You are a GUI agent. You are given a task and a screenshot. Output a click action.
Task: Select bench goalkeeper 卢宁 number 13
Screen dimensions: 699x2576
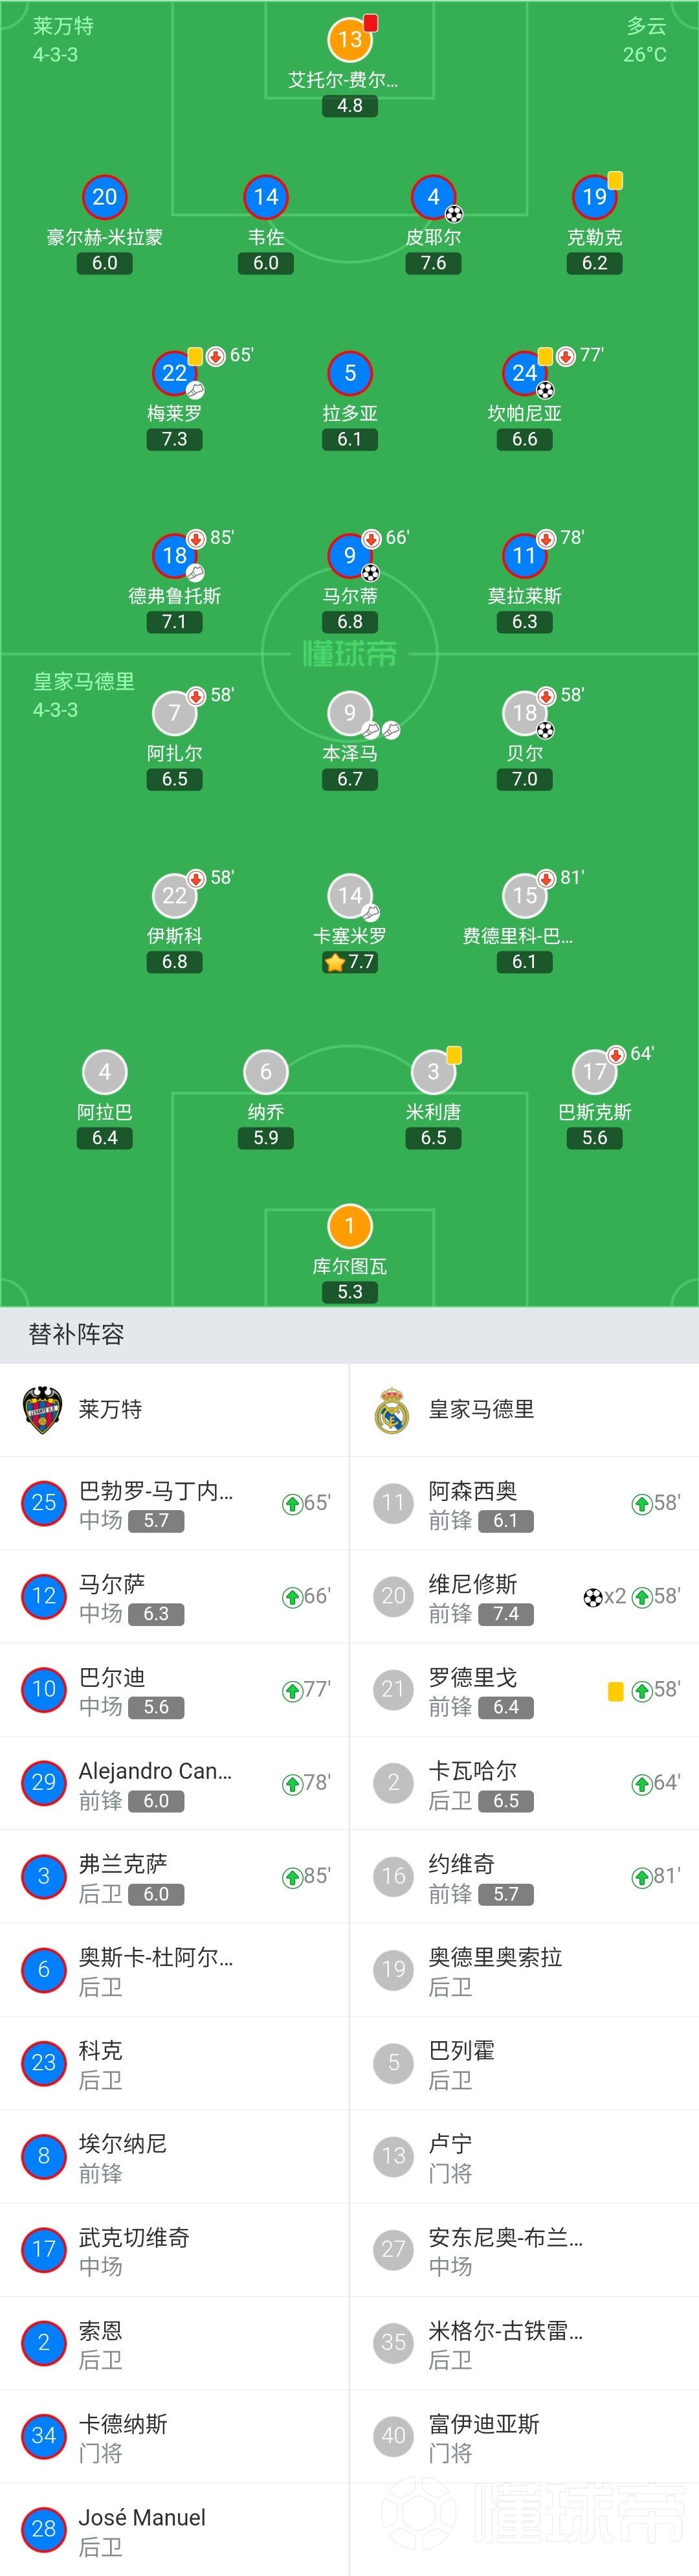[x=524, y=2156]
